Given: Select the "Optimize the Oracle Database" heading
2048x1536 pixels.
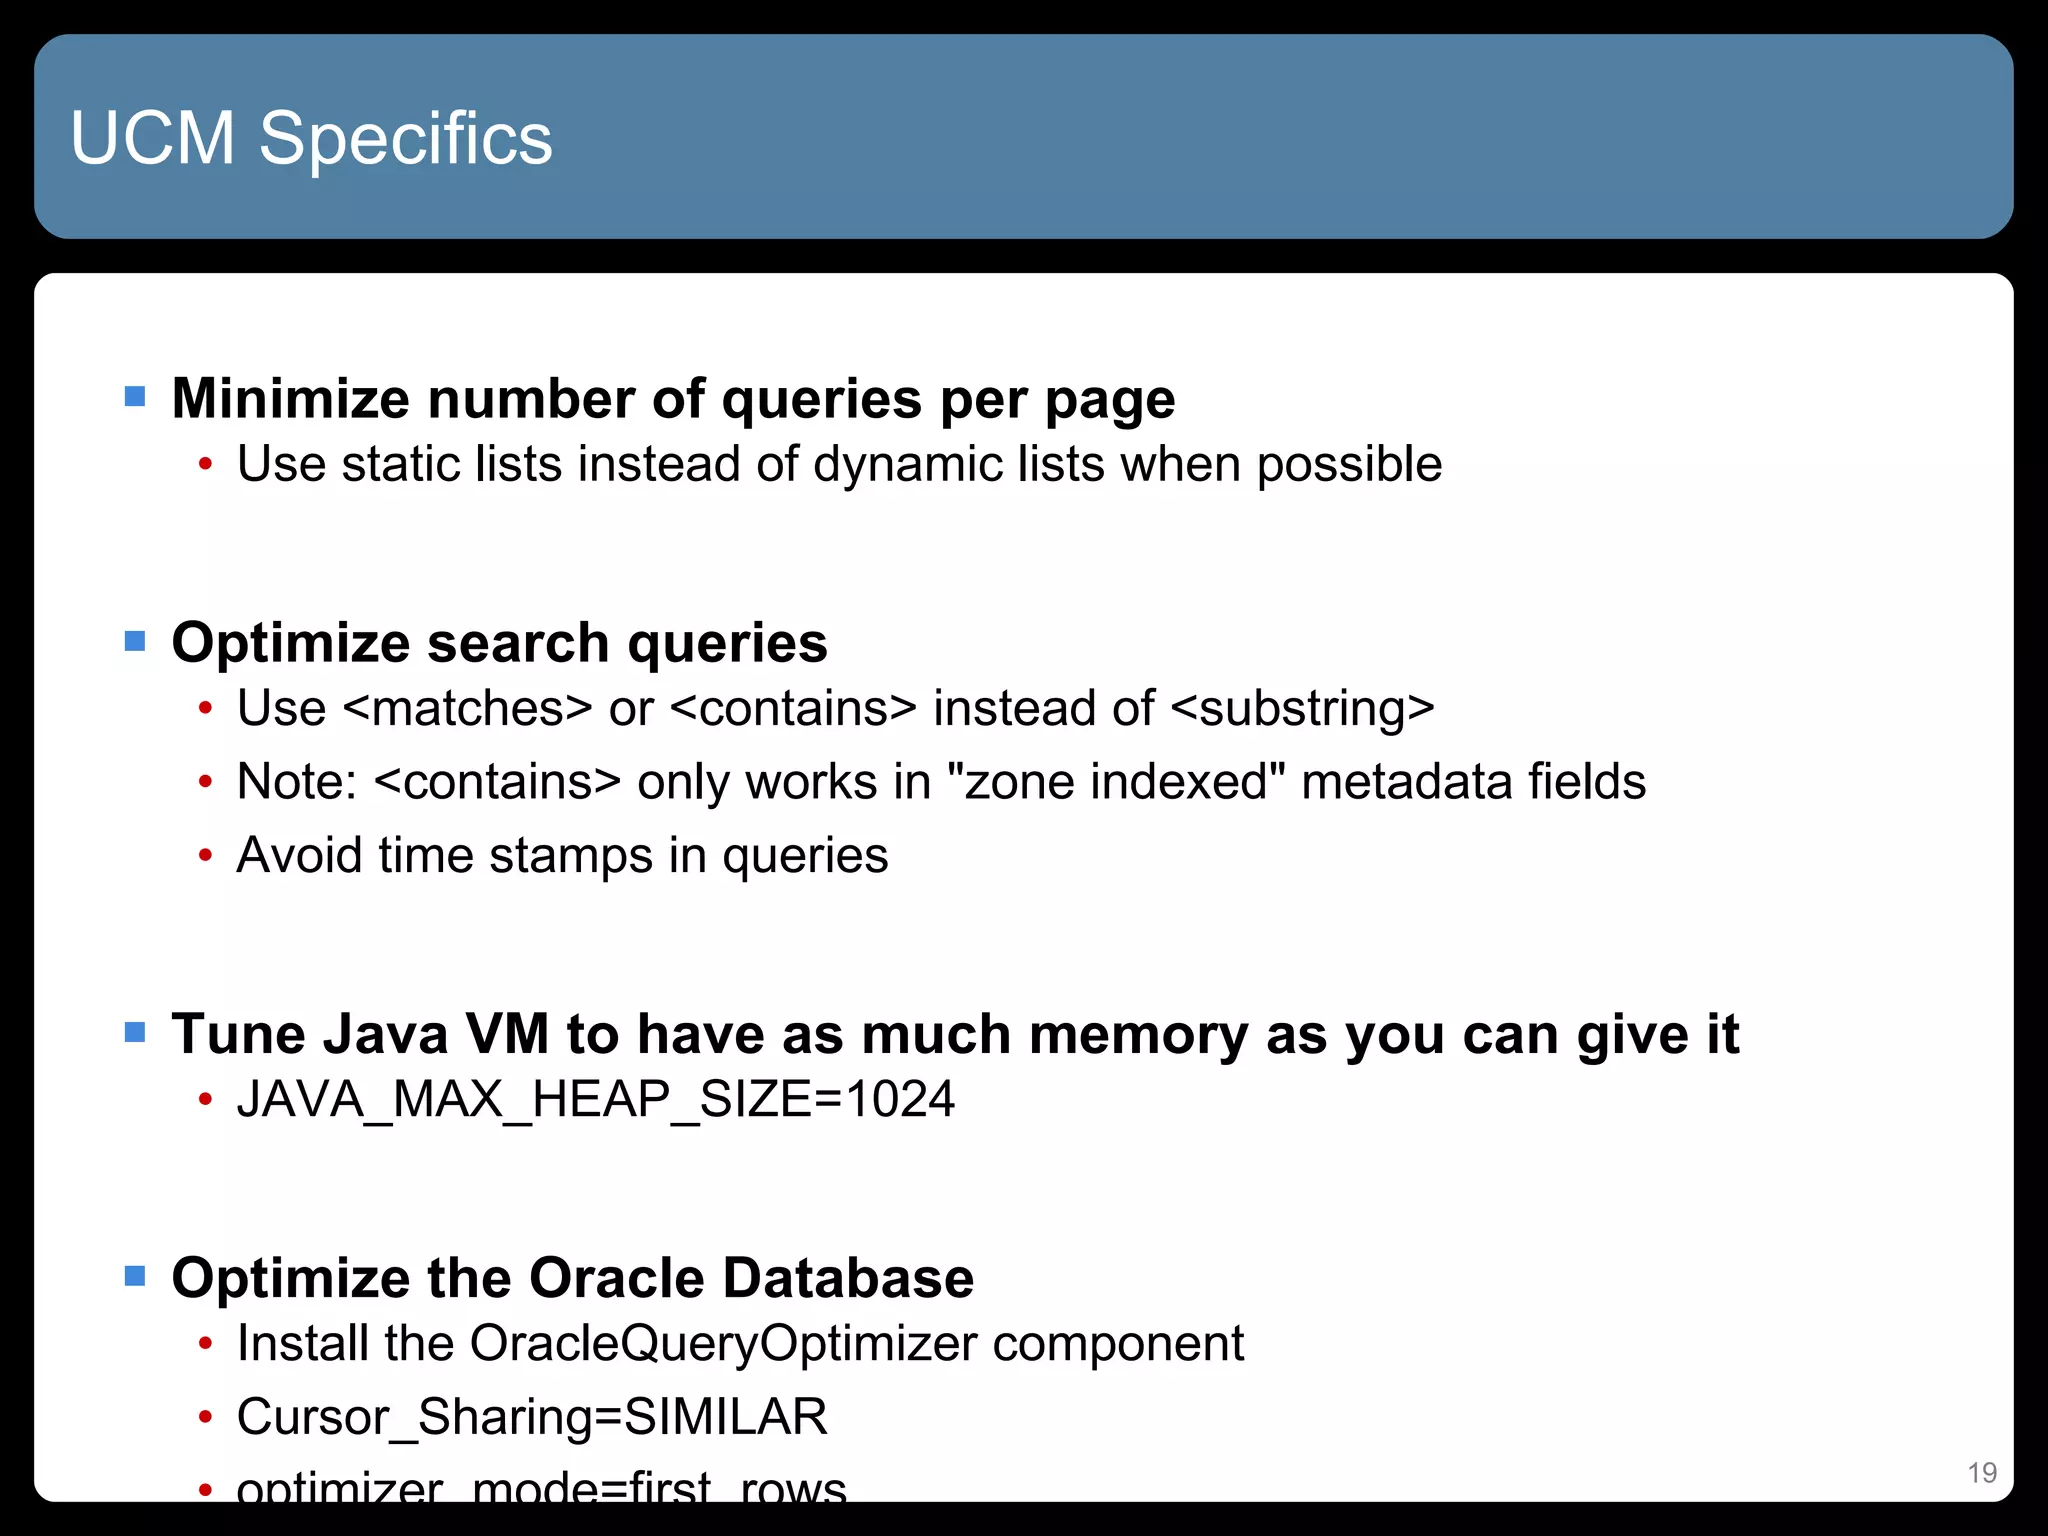Looking at the screenshot, I should point(572,1278).
